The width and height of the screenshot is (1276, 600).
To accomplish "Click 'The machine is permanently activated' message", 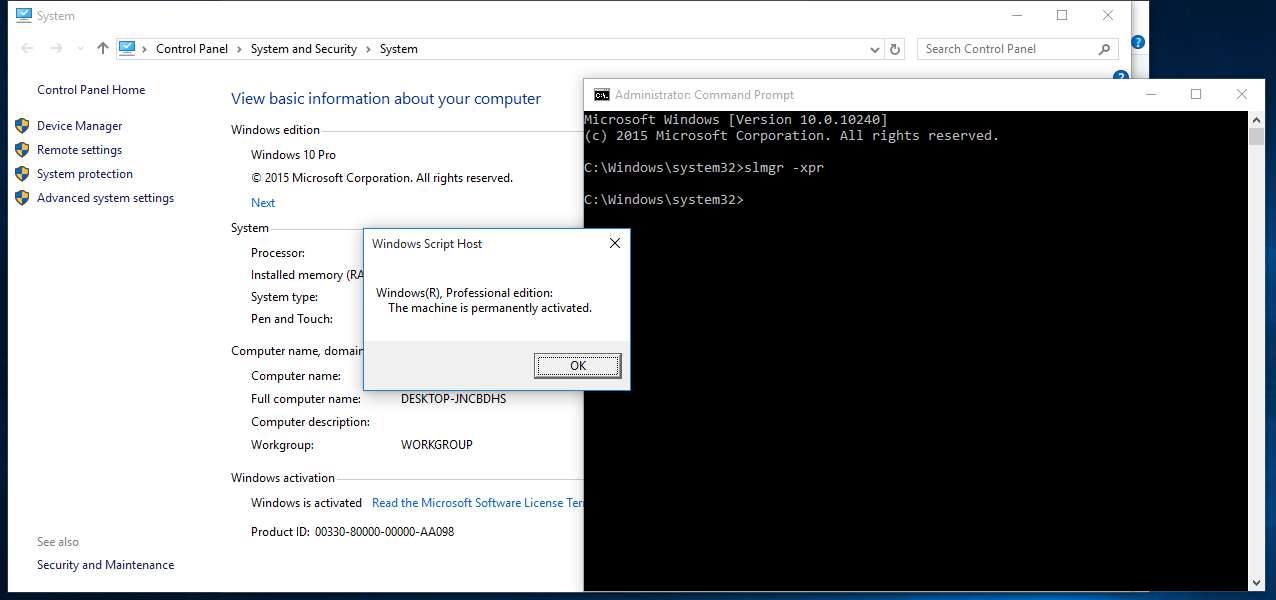I will (x=490, y=308).
